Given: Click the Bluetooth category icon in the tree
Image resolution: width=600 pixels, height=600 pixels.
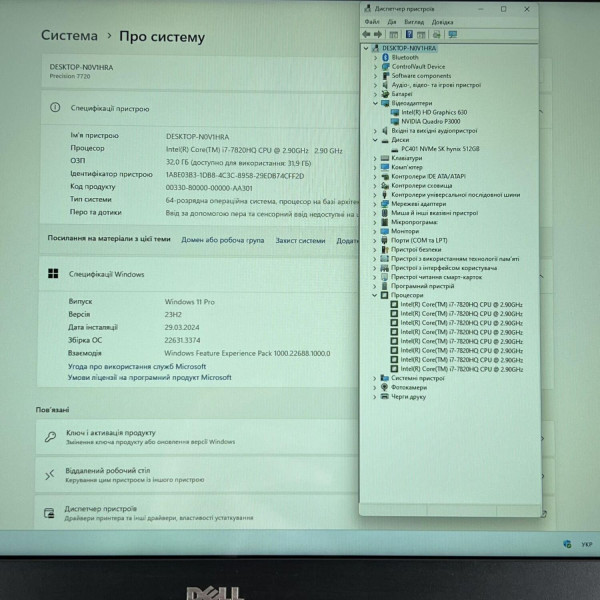Looking at the screenshot, I should pyautogui.click(x=385, y=57).
